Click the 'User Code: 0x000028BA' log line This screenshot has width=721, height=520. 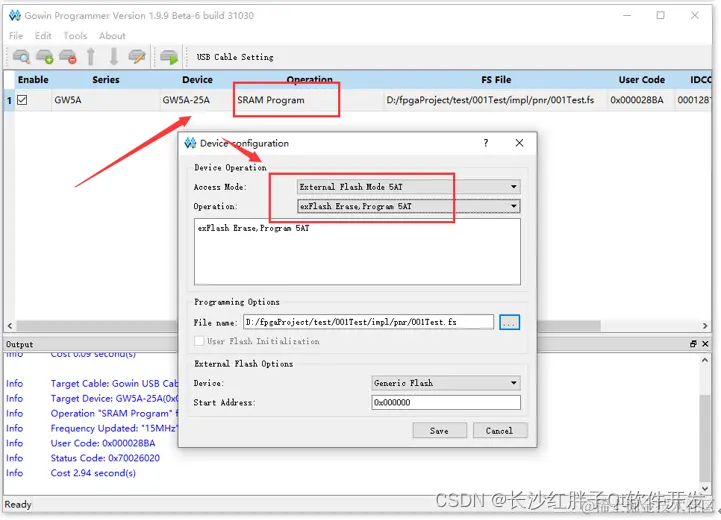pos(103,443)
